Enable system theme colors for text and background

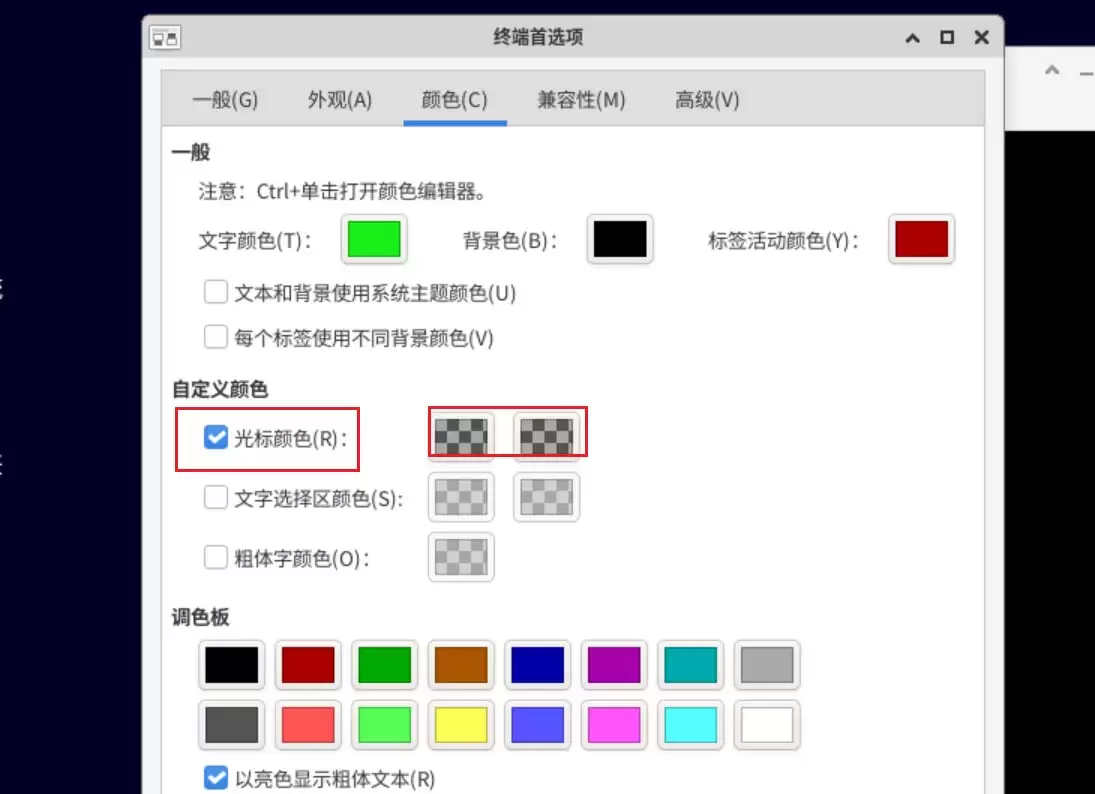(x=216, y=291)
